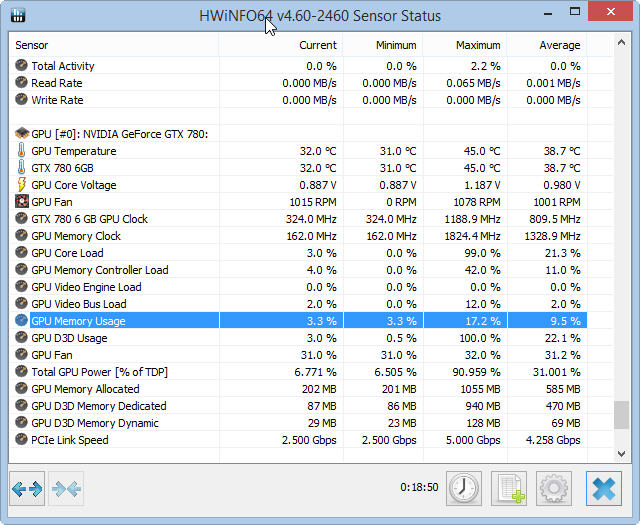Click the expand columns arrows button

click(x=27, y=489)
